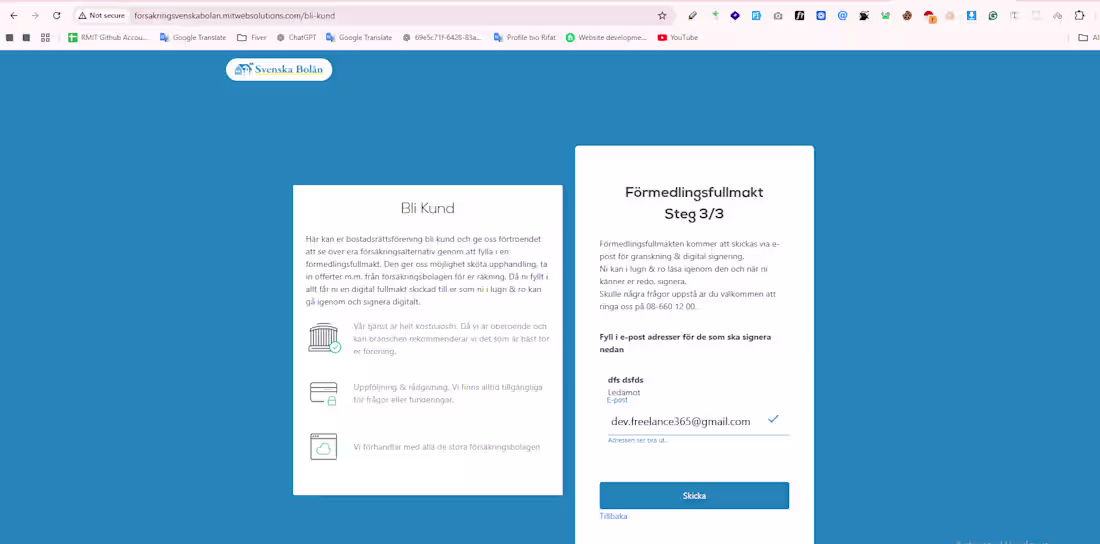Open the Fiver bookmarks folder
This screenshot has height=544, width=1100.
(x=252, y=37)
